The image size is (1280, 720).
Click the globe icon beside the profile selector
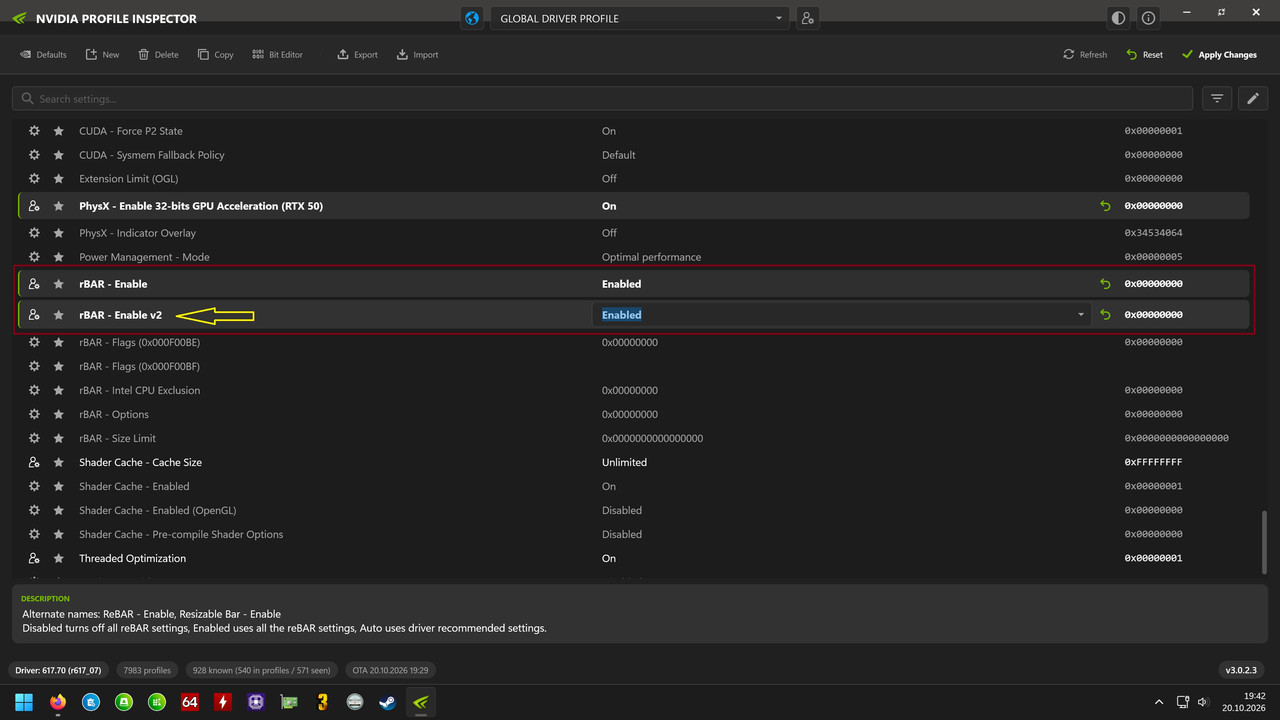click(473, 18)
